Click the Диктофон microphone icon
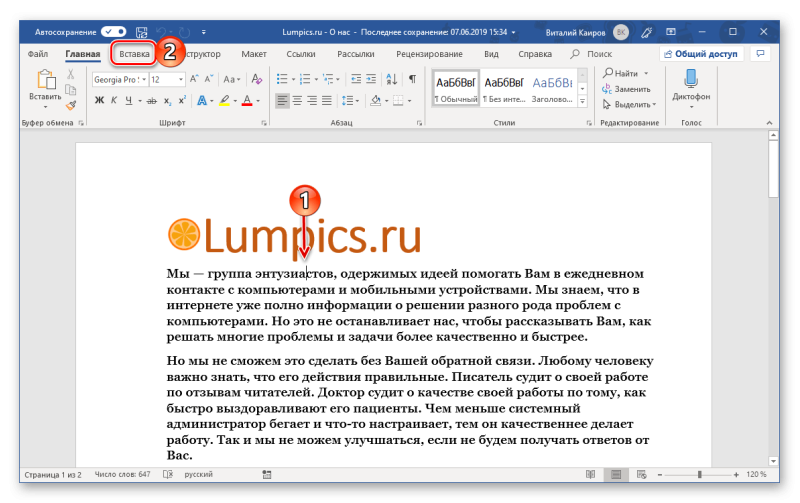 coord(691,80)
